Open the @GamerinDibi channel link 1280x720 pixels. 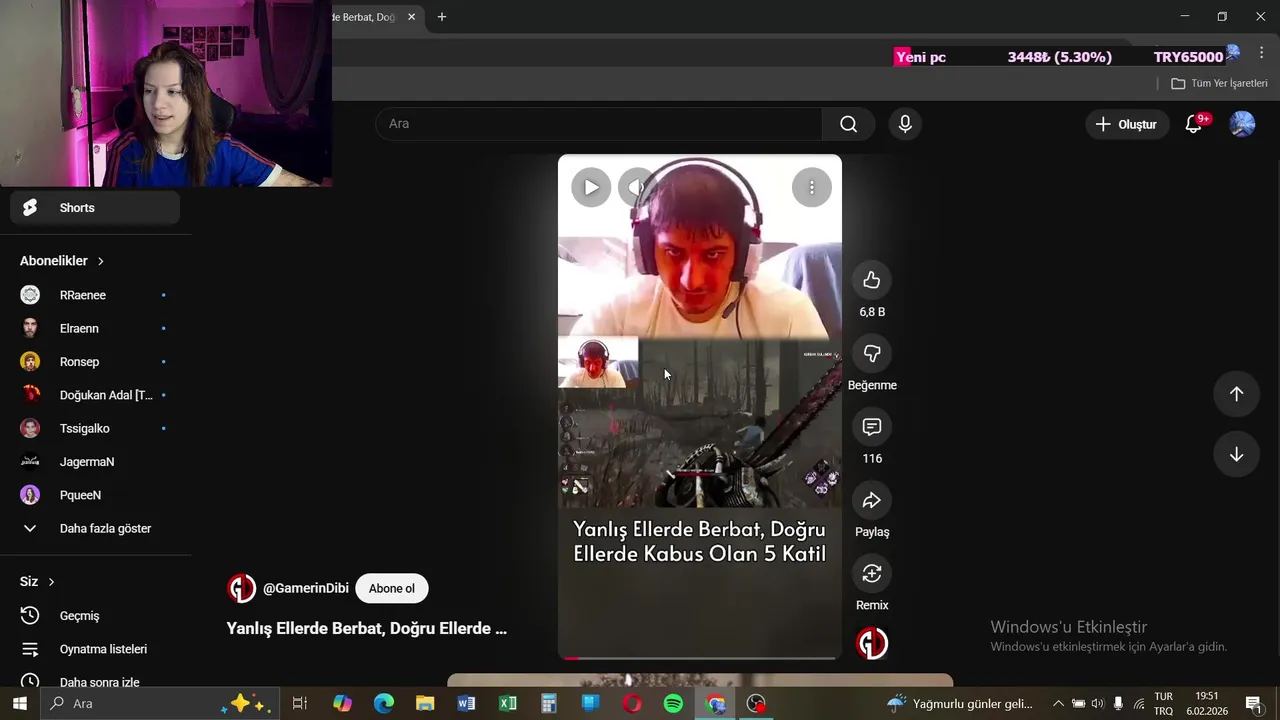(305, 588)
